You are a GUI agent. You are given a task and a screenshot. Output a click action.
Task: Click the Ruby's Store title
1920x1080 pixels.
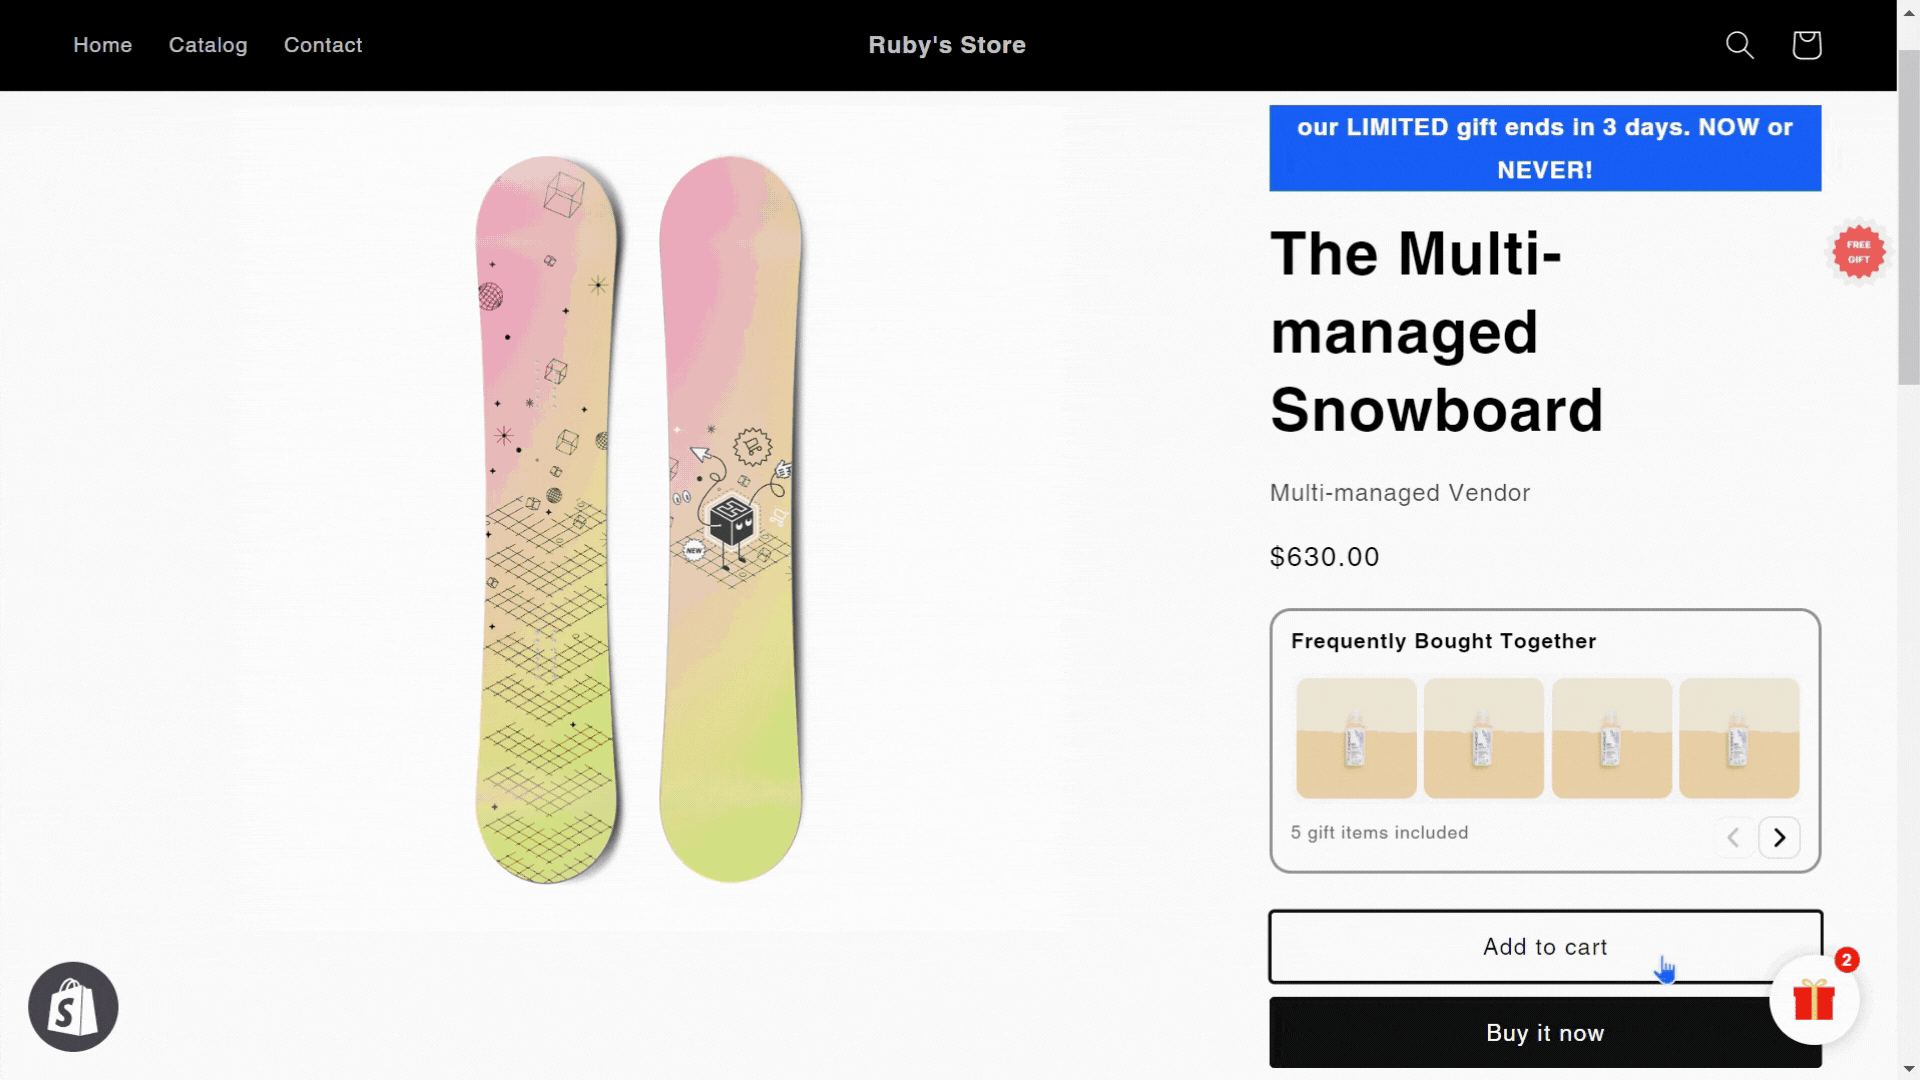pyautogui.click(x=947, y=45)
